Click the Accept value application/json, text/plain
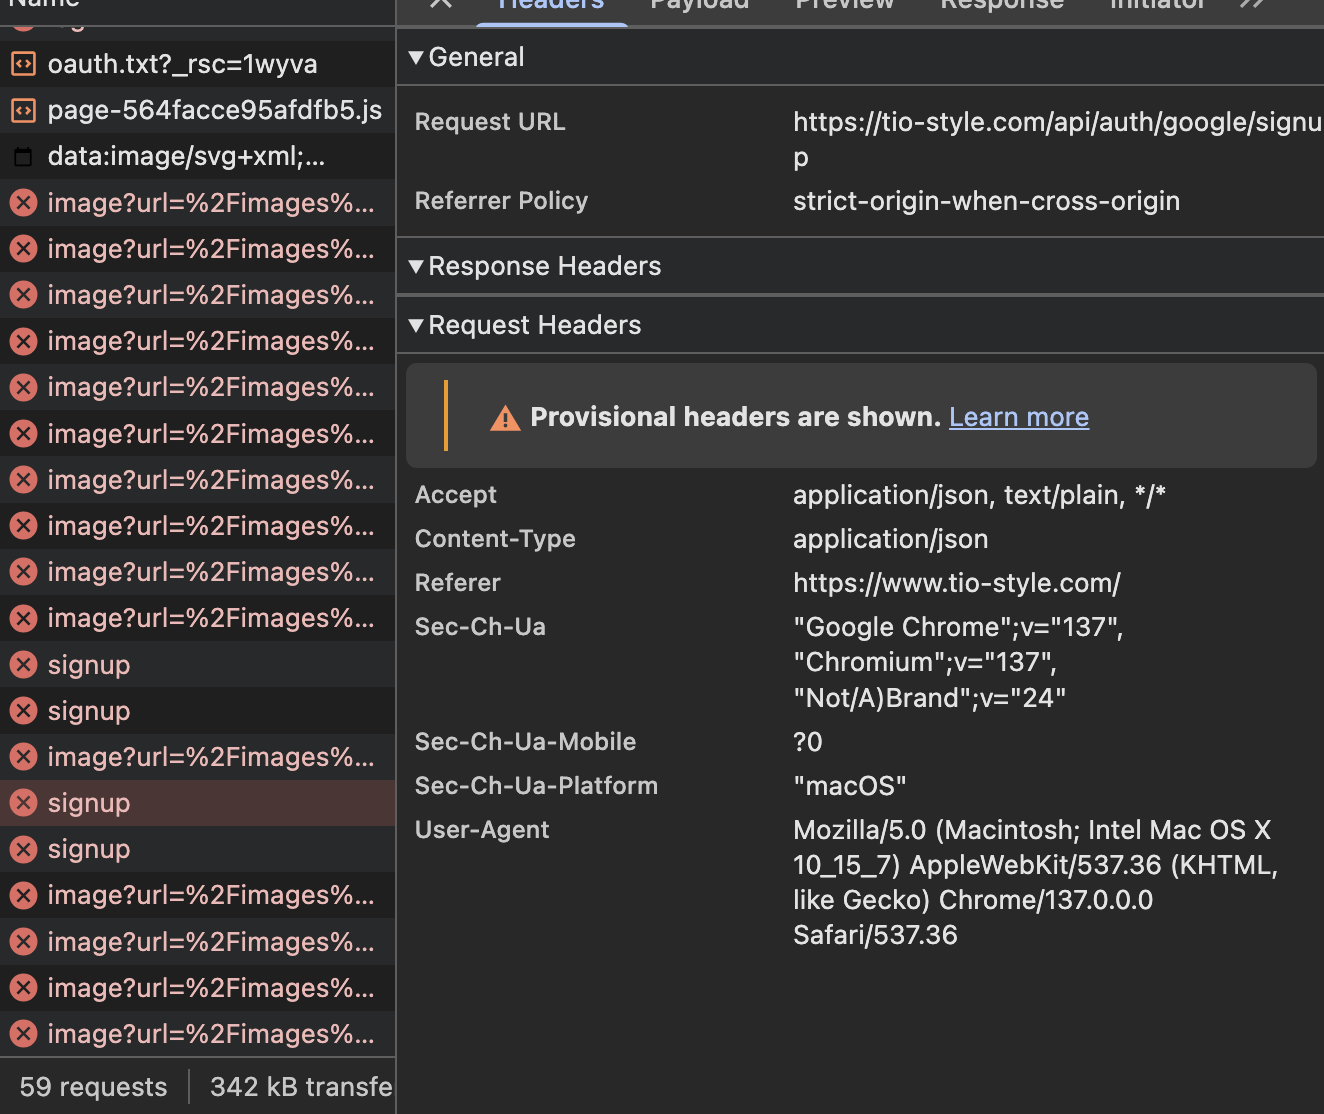This screenshot has height=1114, width=1324. pos(979,495)
